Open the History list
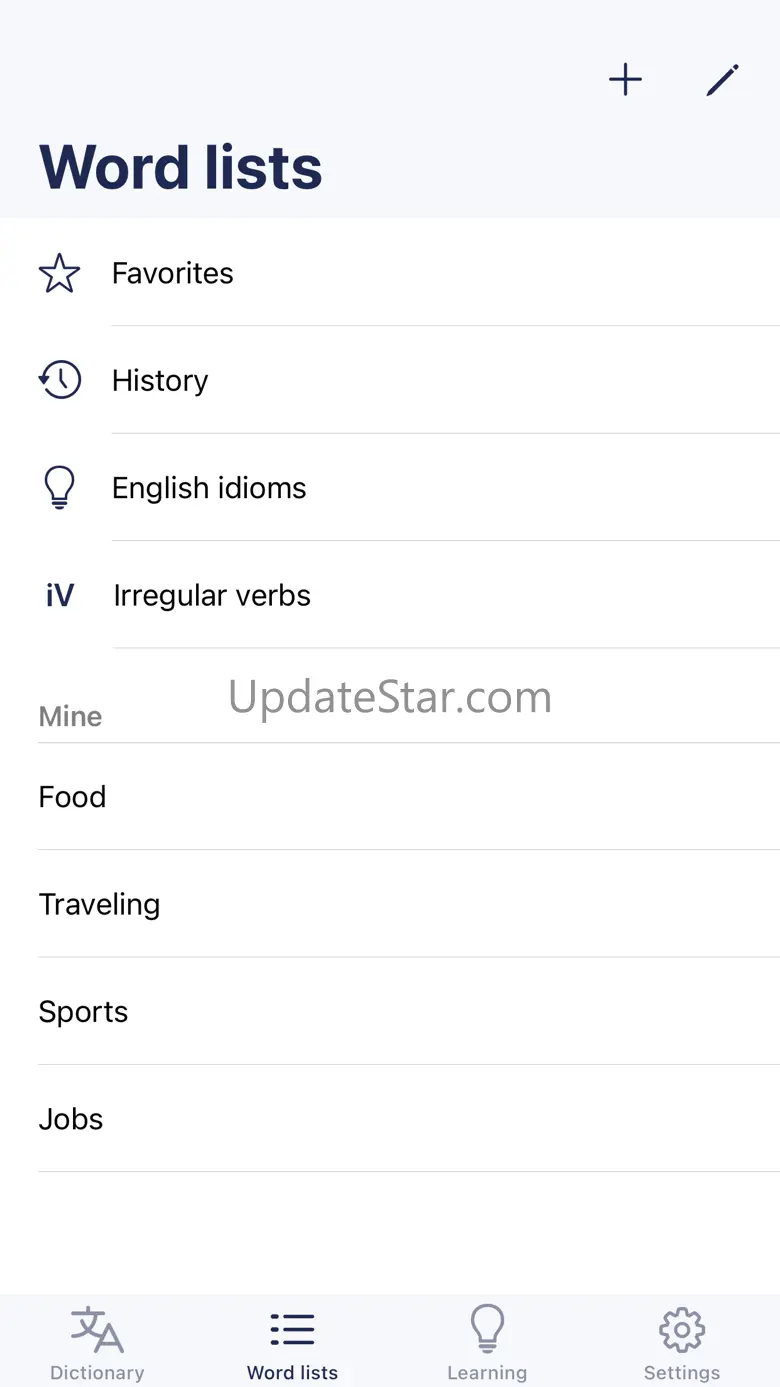The width and height of the screenshot is (780, 1387). click(x=160, y=380)
